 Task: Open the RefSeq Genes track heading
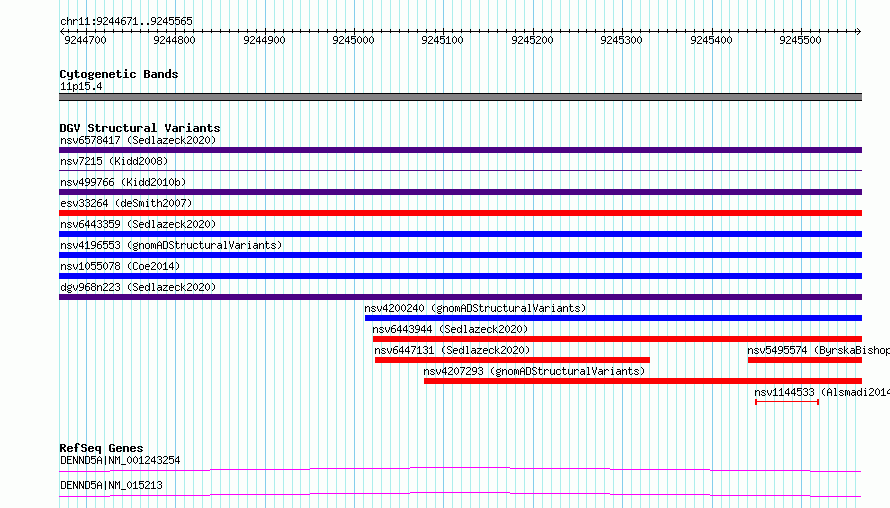(x=101, y=448)
